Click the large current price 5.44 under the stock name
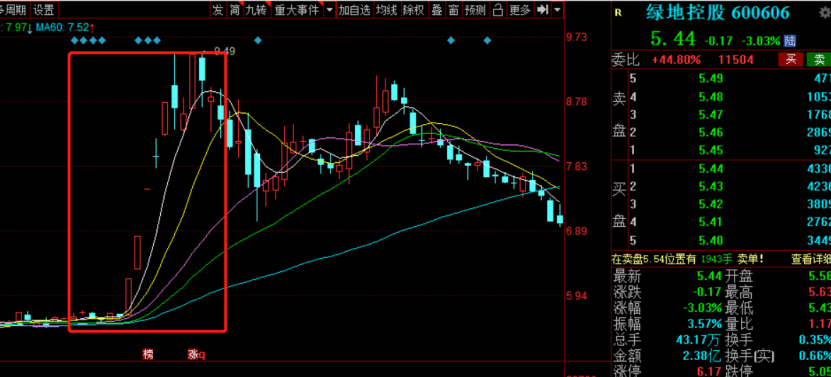This screenshot has width=831, height=377. click(673, 39)
